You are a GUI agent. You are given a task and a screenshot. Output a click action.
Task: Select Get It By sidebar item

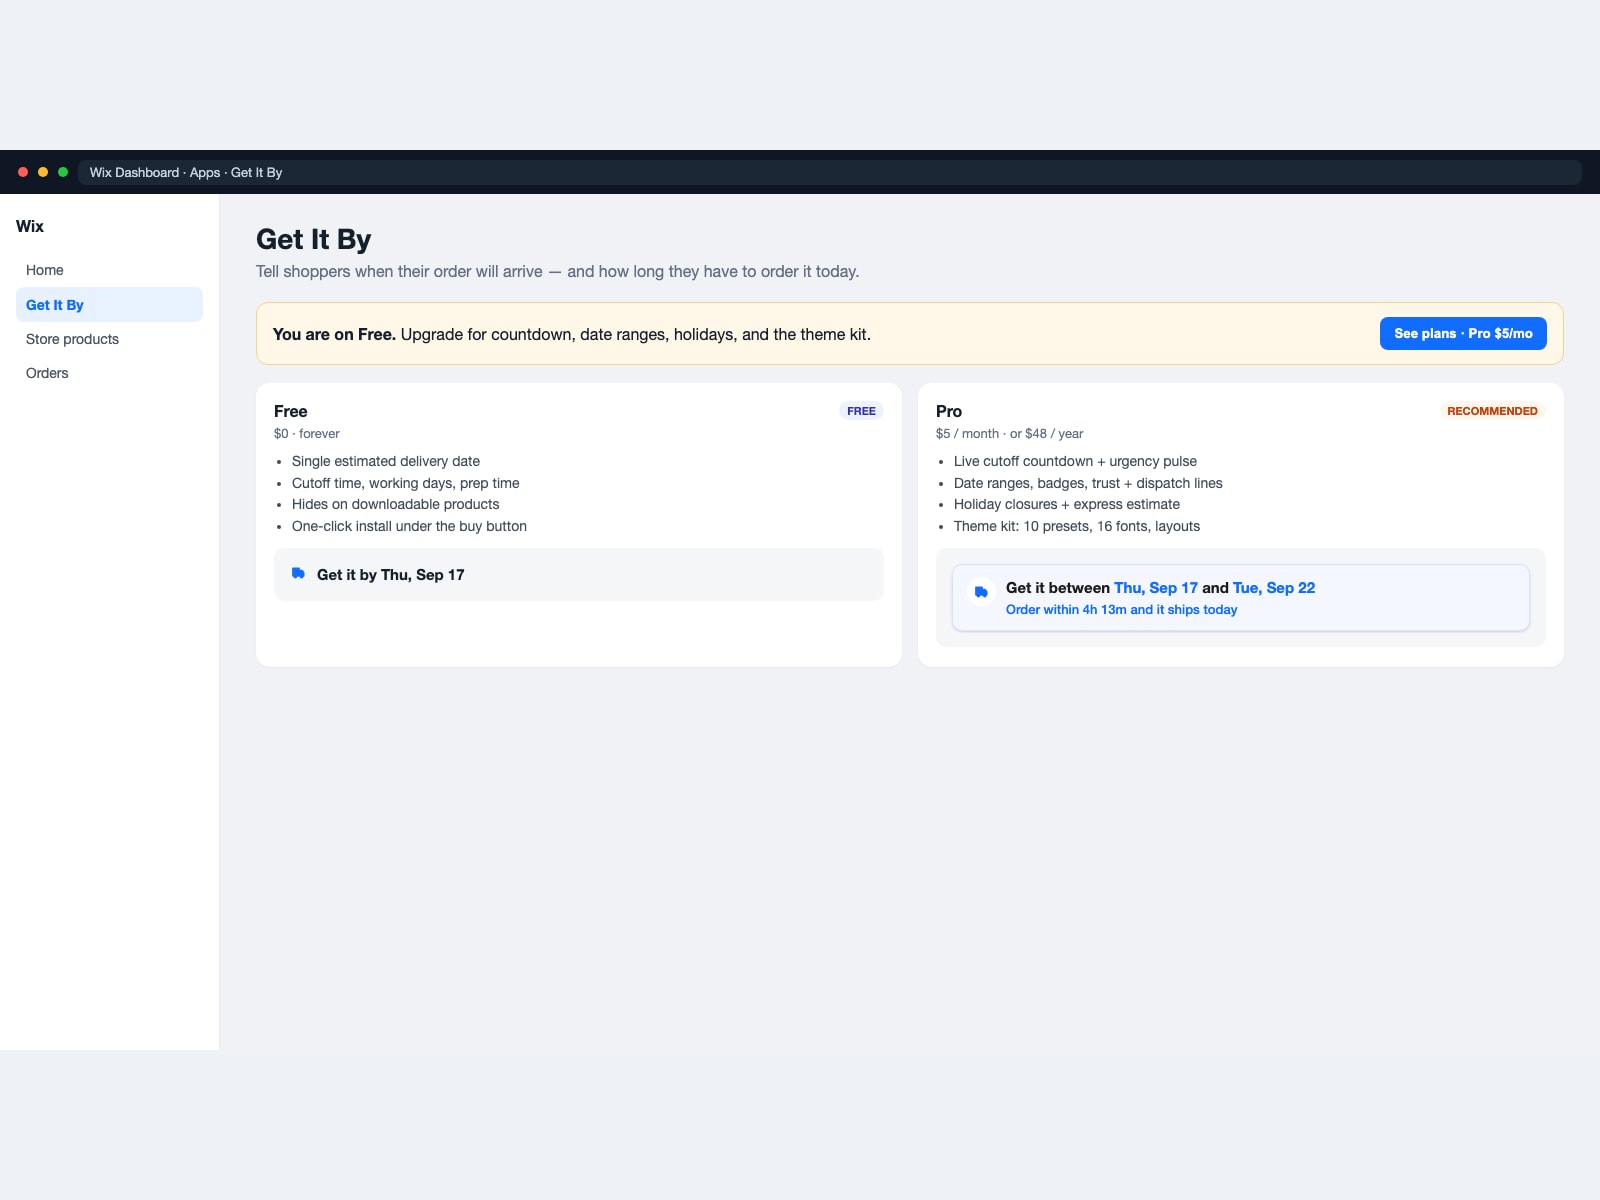109,305
